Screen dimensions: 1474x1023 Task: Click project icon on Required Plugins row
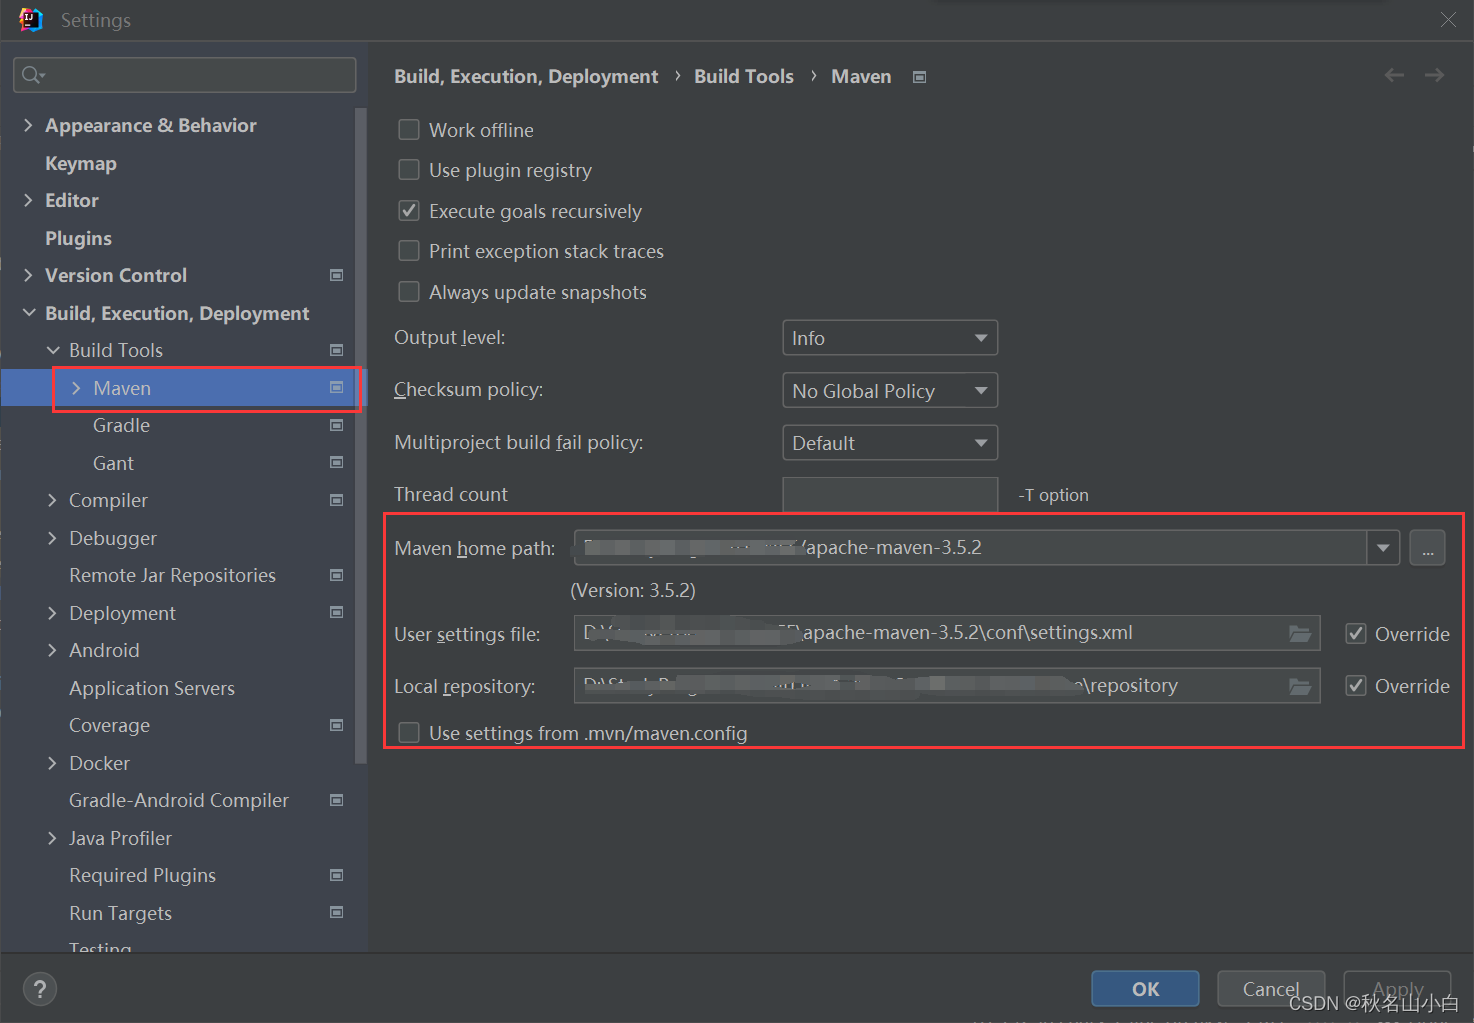pyautogui.click(x=337, y=875)
